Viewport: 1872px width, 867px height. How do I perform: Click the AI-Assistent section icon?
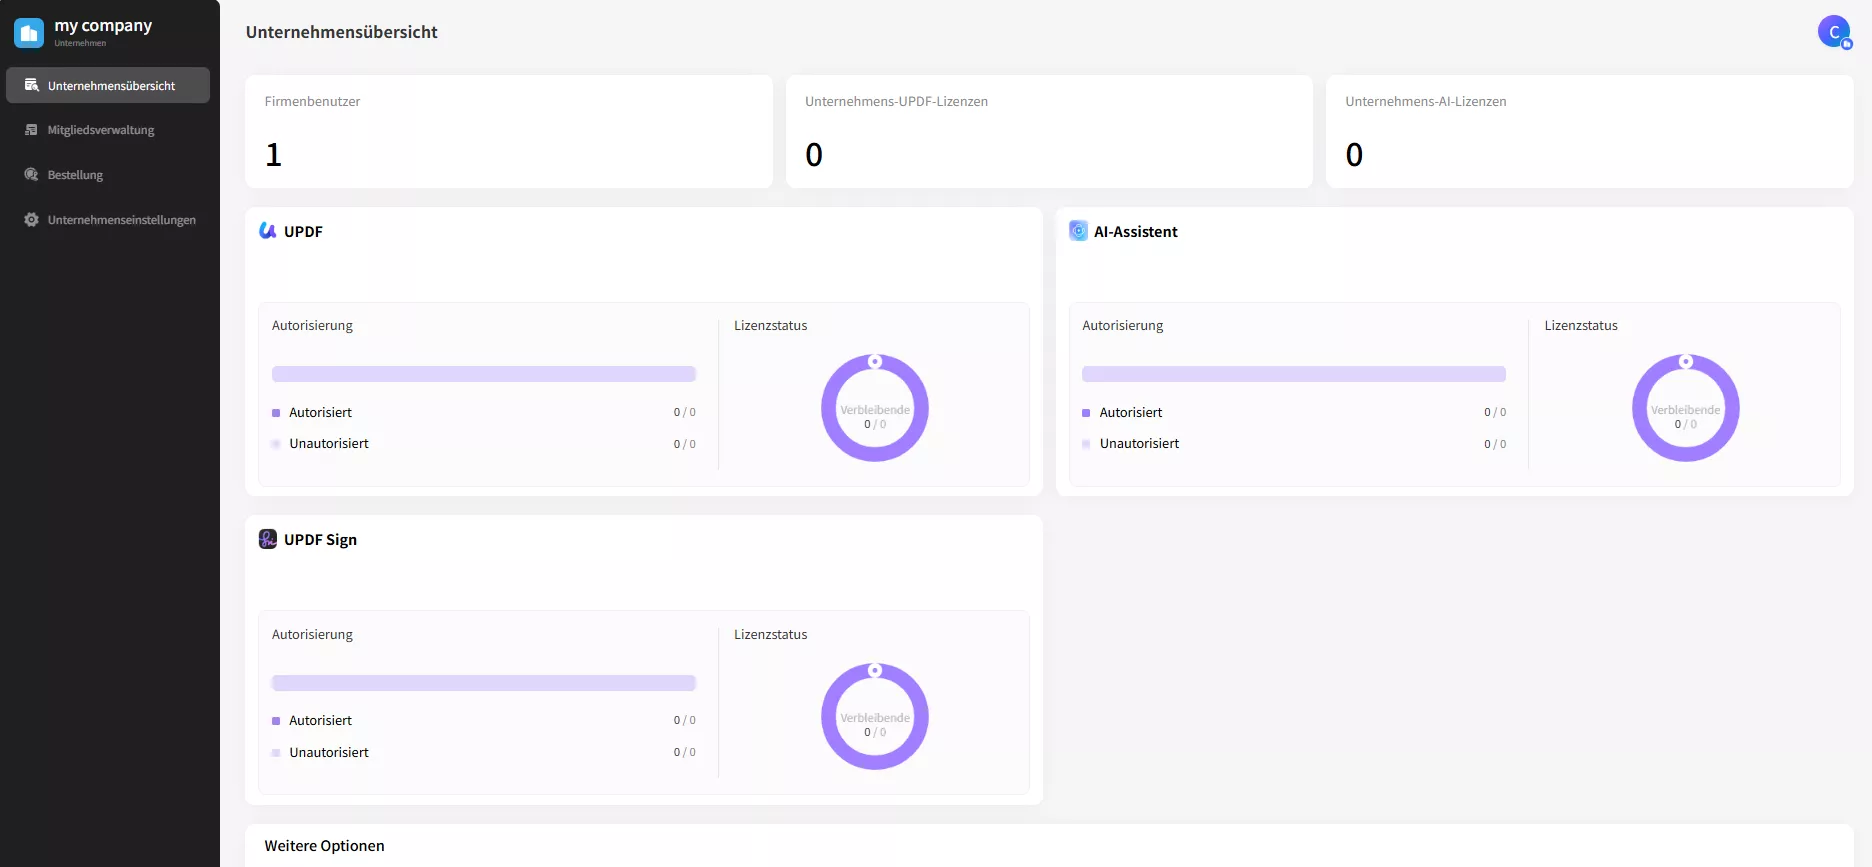tap(1078, 231)
